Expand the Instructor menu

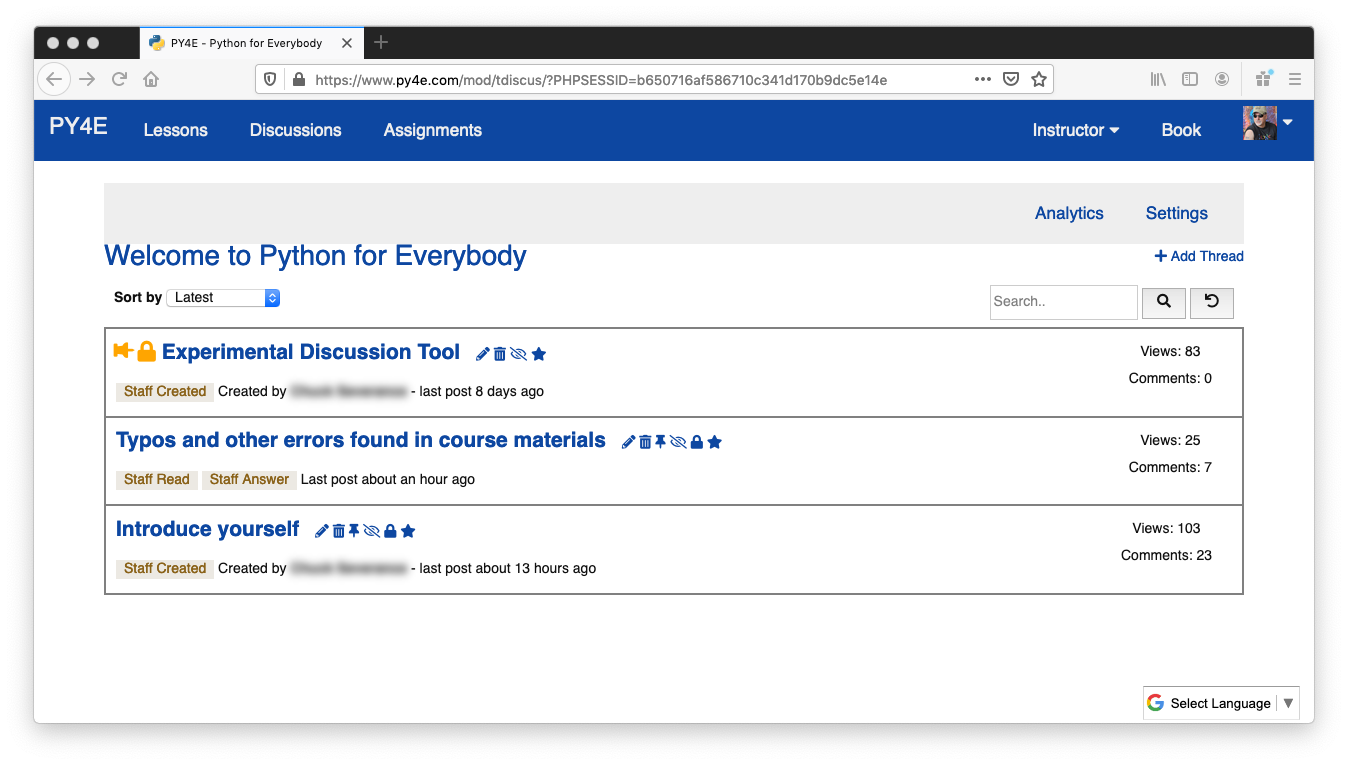tap(1075, 130)
